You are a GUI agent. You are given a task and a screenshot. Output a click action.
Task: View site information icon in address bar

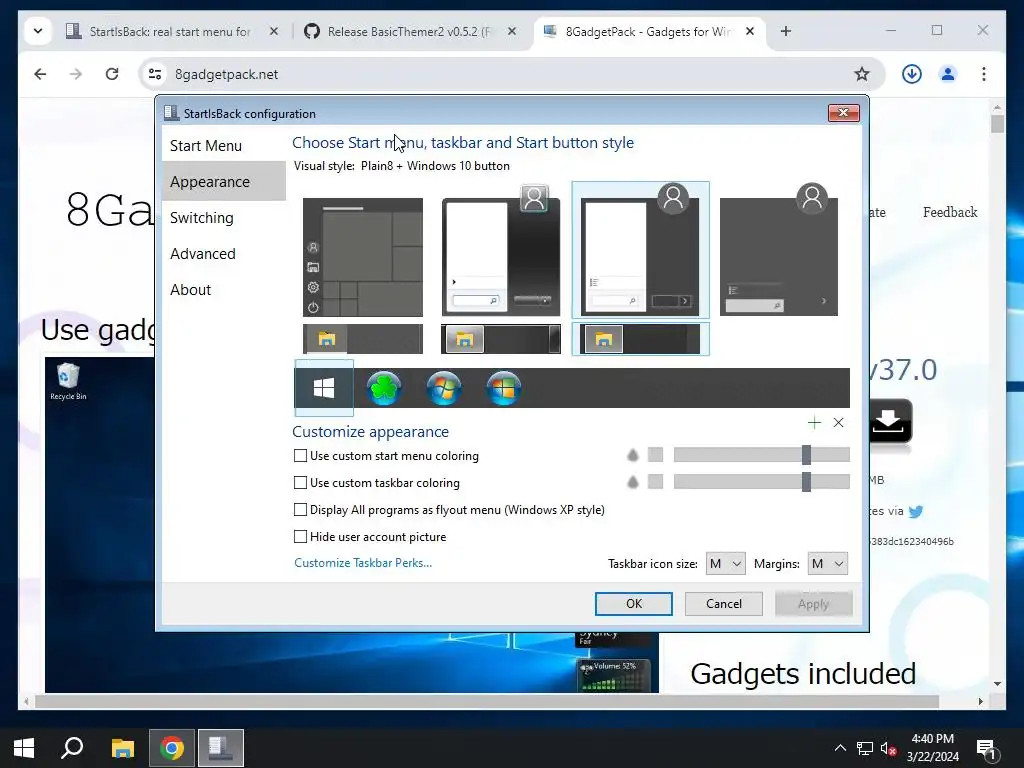coord(155,74)
